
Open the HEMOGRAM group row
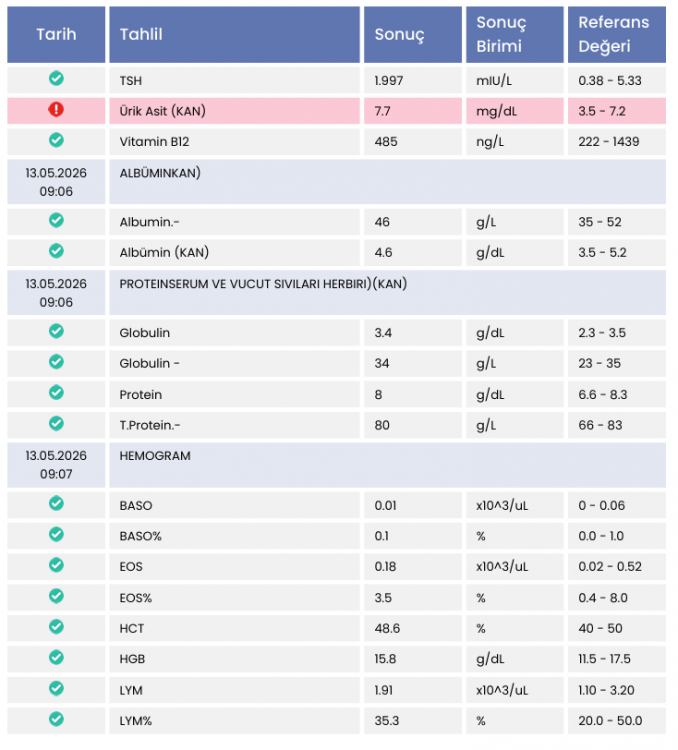coord(336,465)
